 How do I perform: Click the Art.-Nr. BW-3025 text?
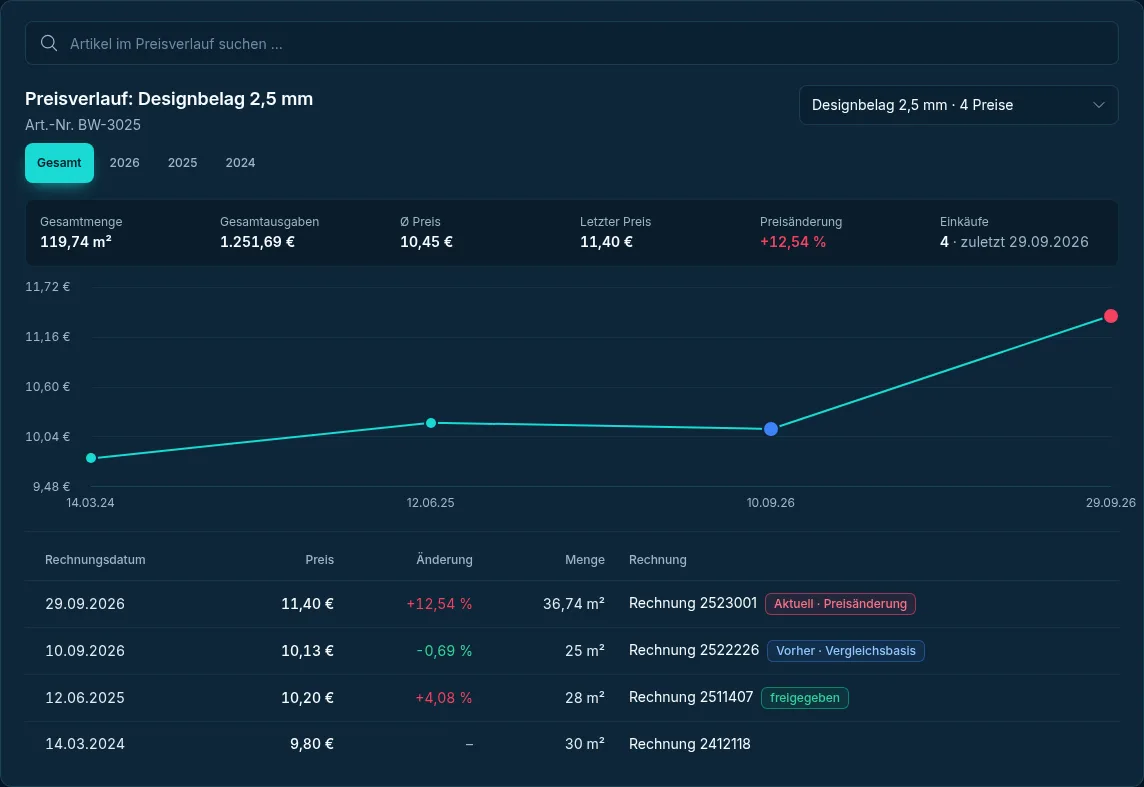[82, 125]
